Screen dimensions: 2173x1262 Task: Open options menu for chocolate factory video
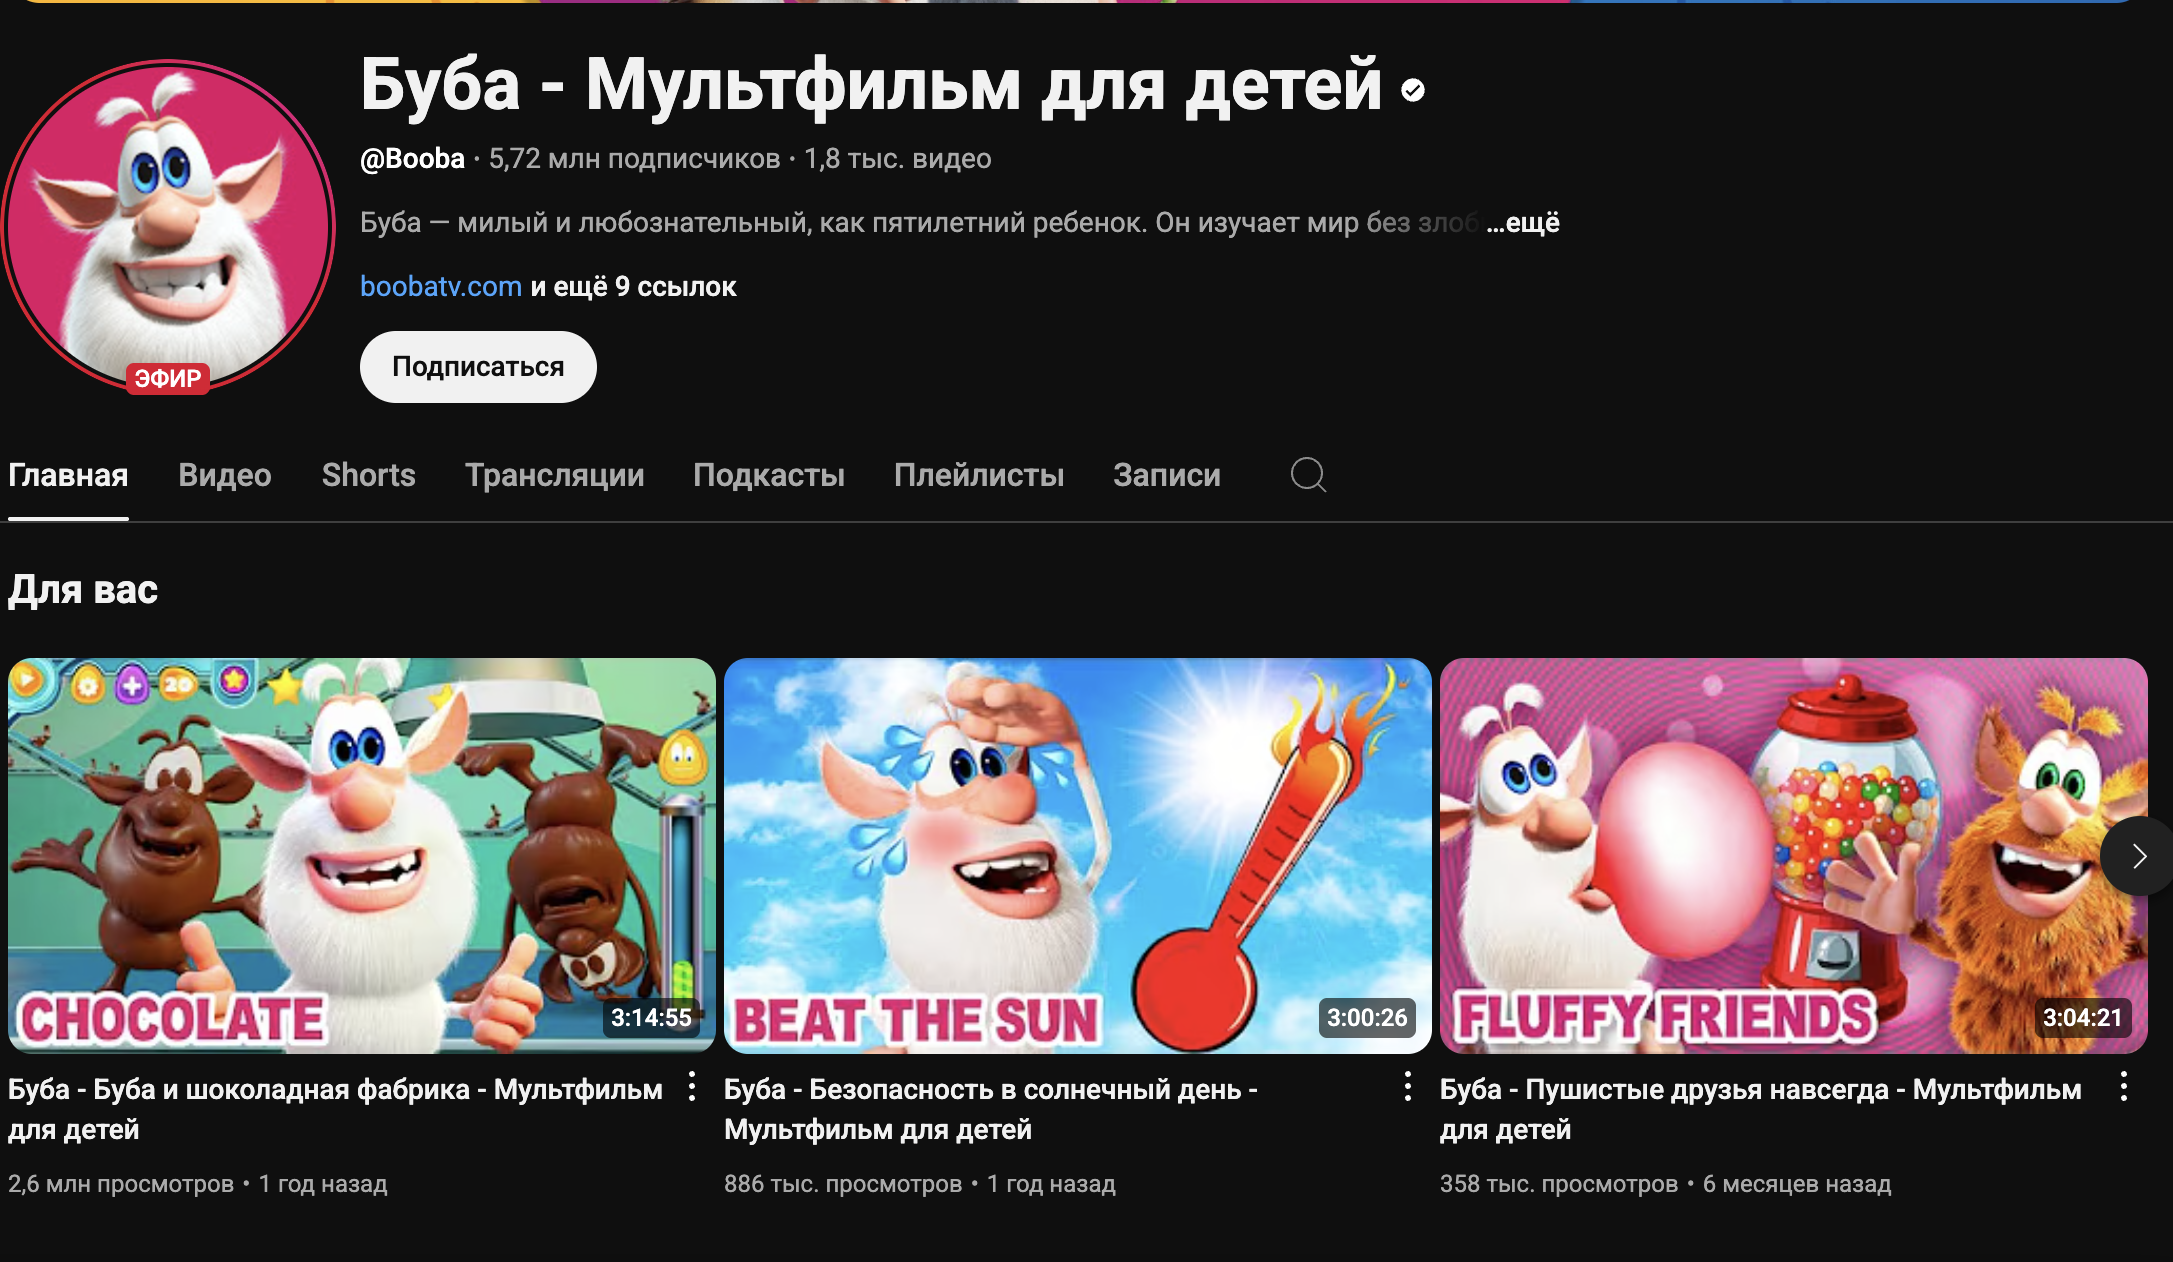(x=692, y=1087)
